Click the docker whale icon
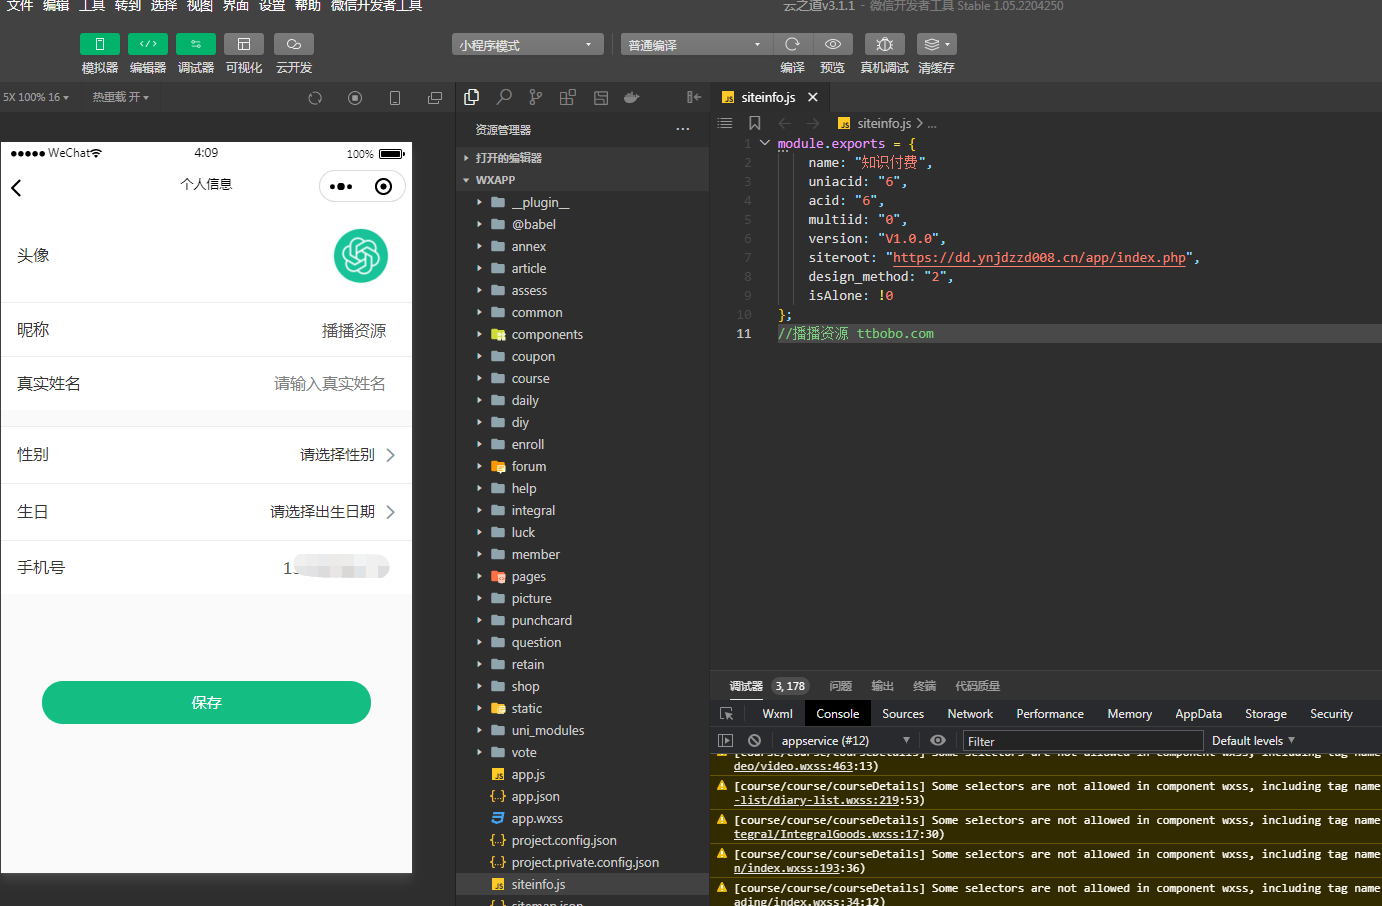1382x906 pixels. [x=632, y=97]
